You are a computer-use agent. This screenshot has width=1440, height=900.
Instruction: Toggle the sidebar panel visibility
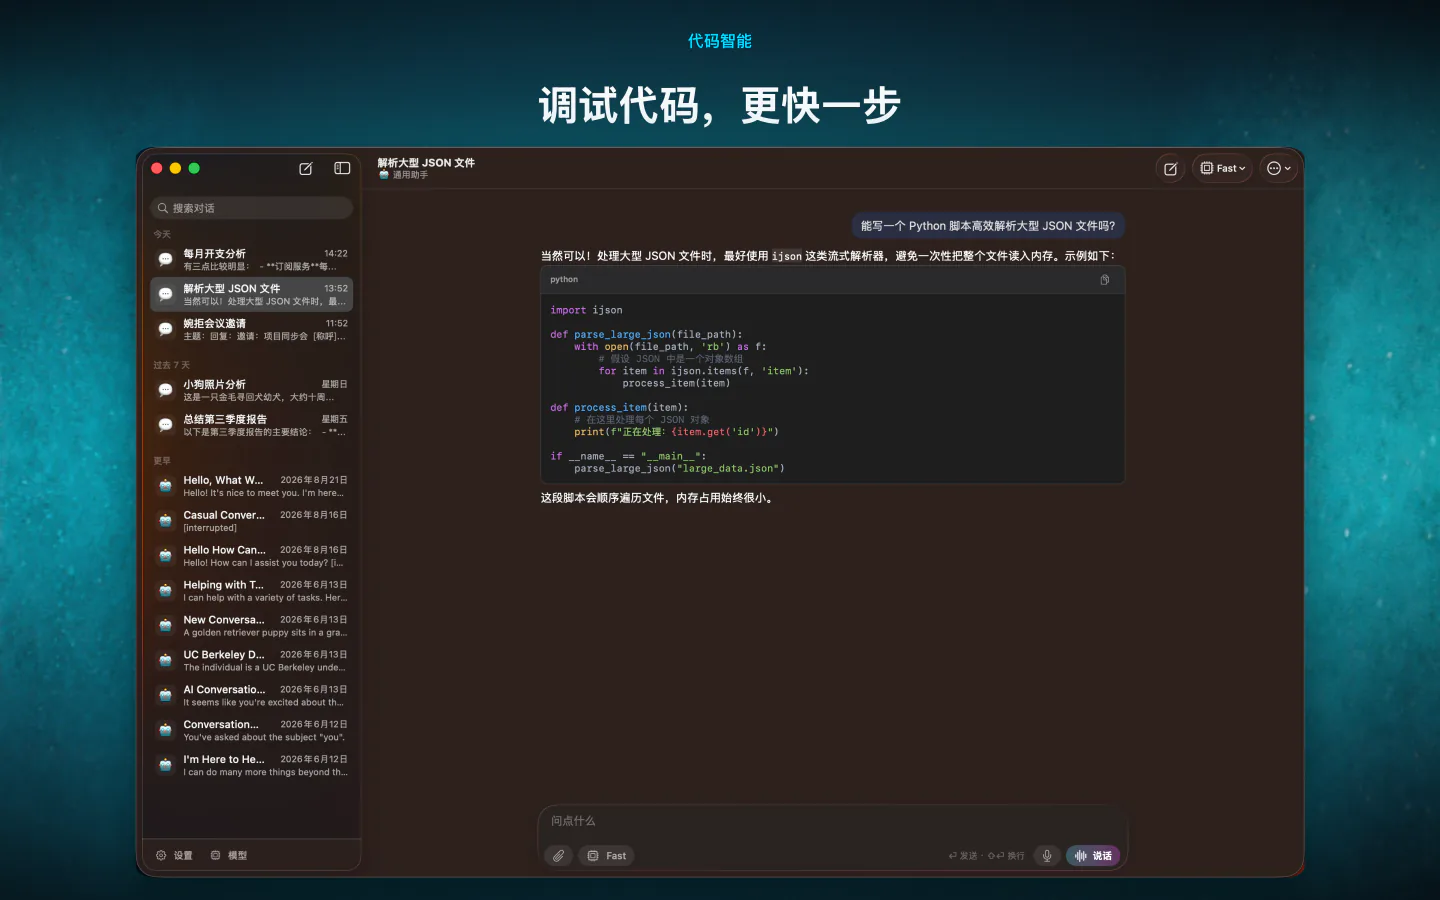tap(342, 169)
